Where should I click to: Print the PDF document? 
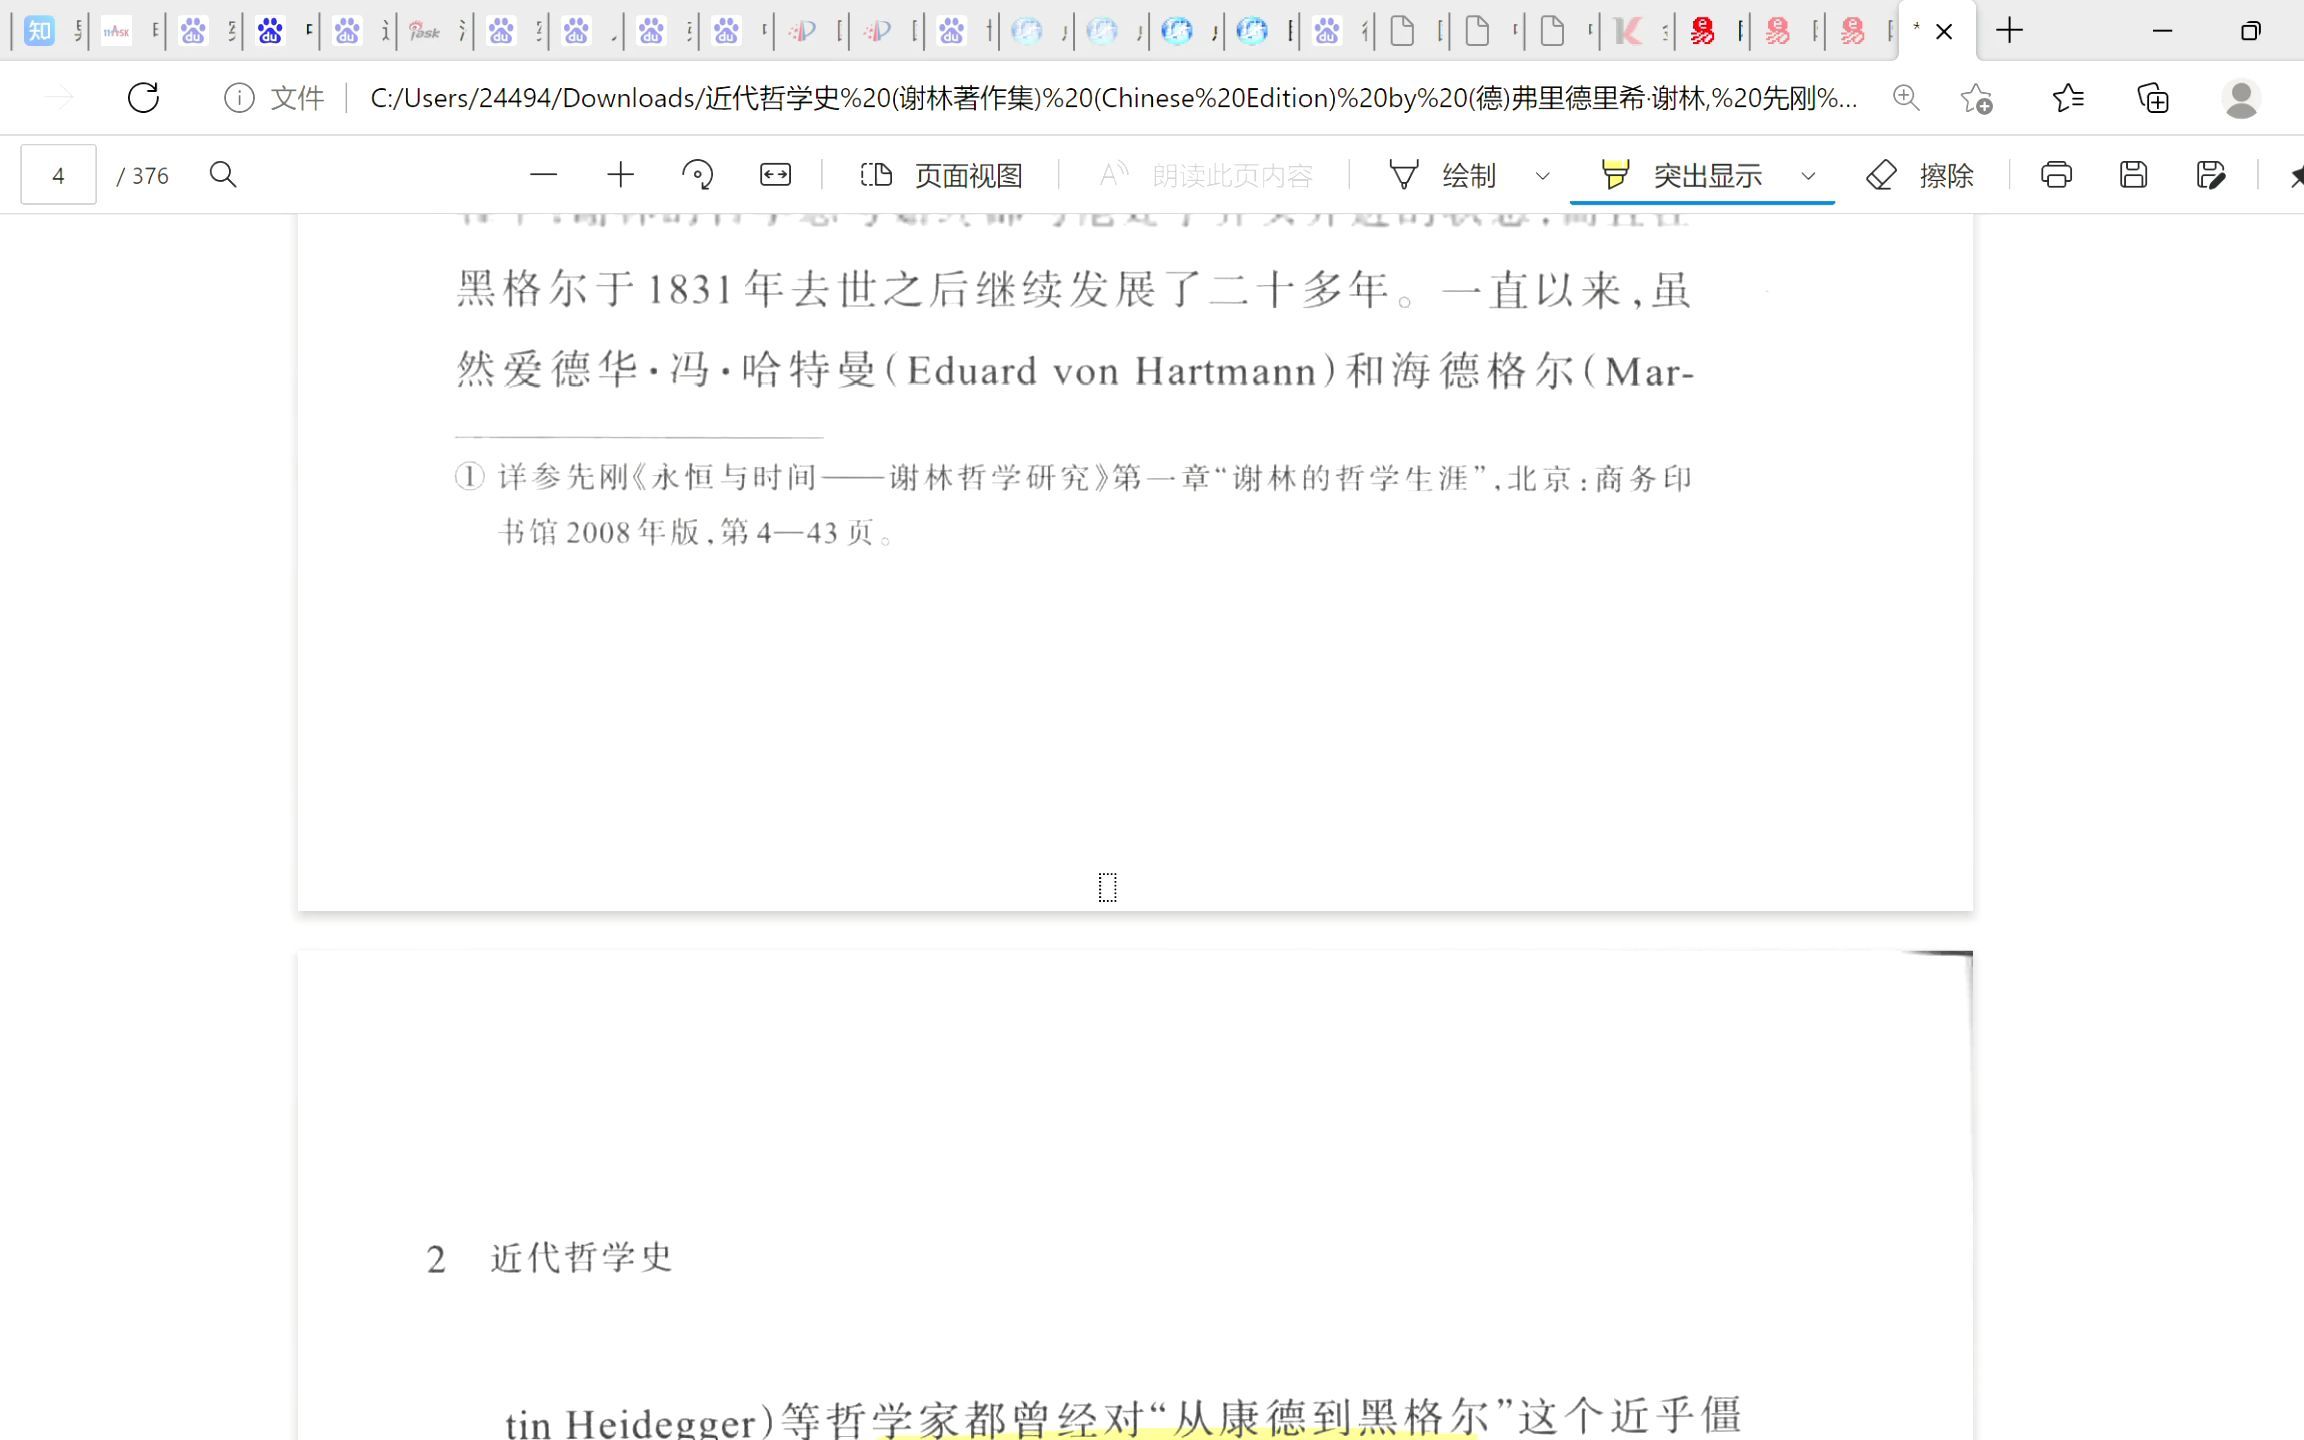click(2056, 175)
